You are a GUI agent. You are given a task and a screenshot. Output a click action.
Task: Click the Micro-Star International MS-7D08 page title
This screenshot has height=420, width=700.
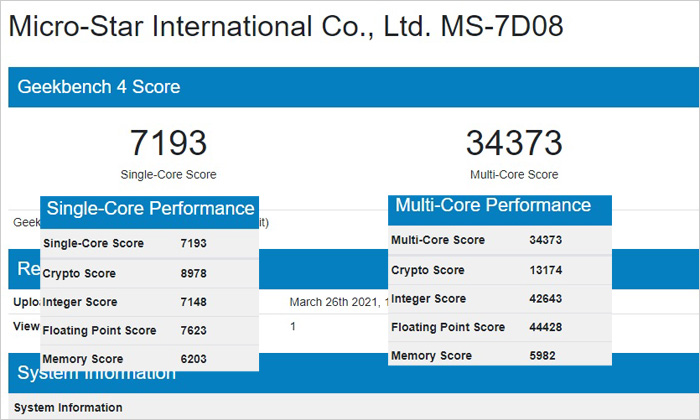tap(286, 26)
